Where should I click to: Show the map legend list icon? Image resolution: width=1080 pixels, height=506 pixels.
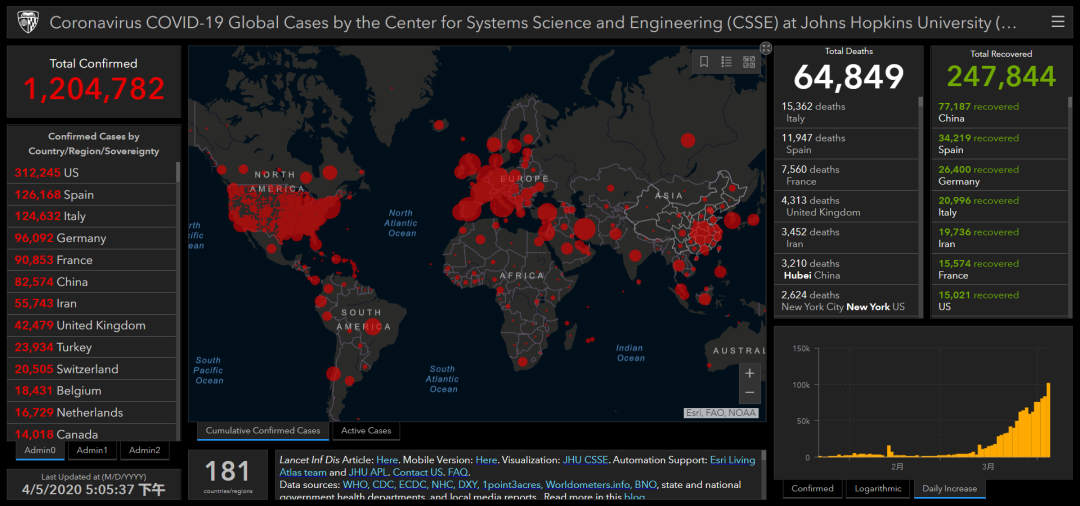(726, 62)
